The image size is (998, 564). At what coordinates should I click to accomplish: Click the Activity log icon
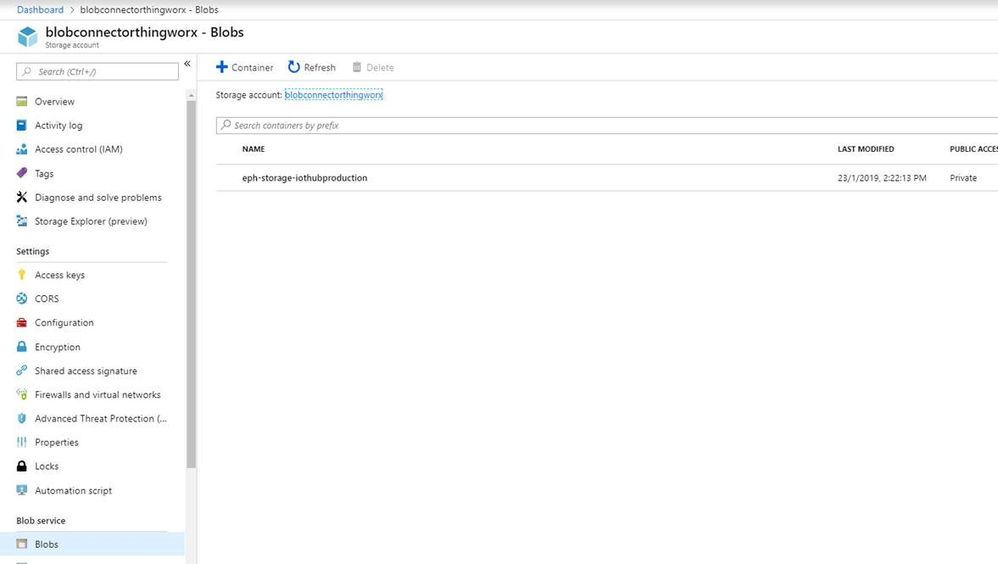[x=22, y=125]
